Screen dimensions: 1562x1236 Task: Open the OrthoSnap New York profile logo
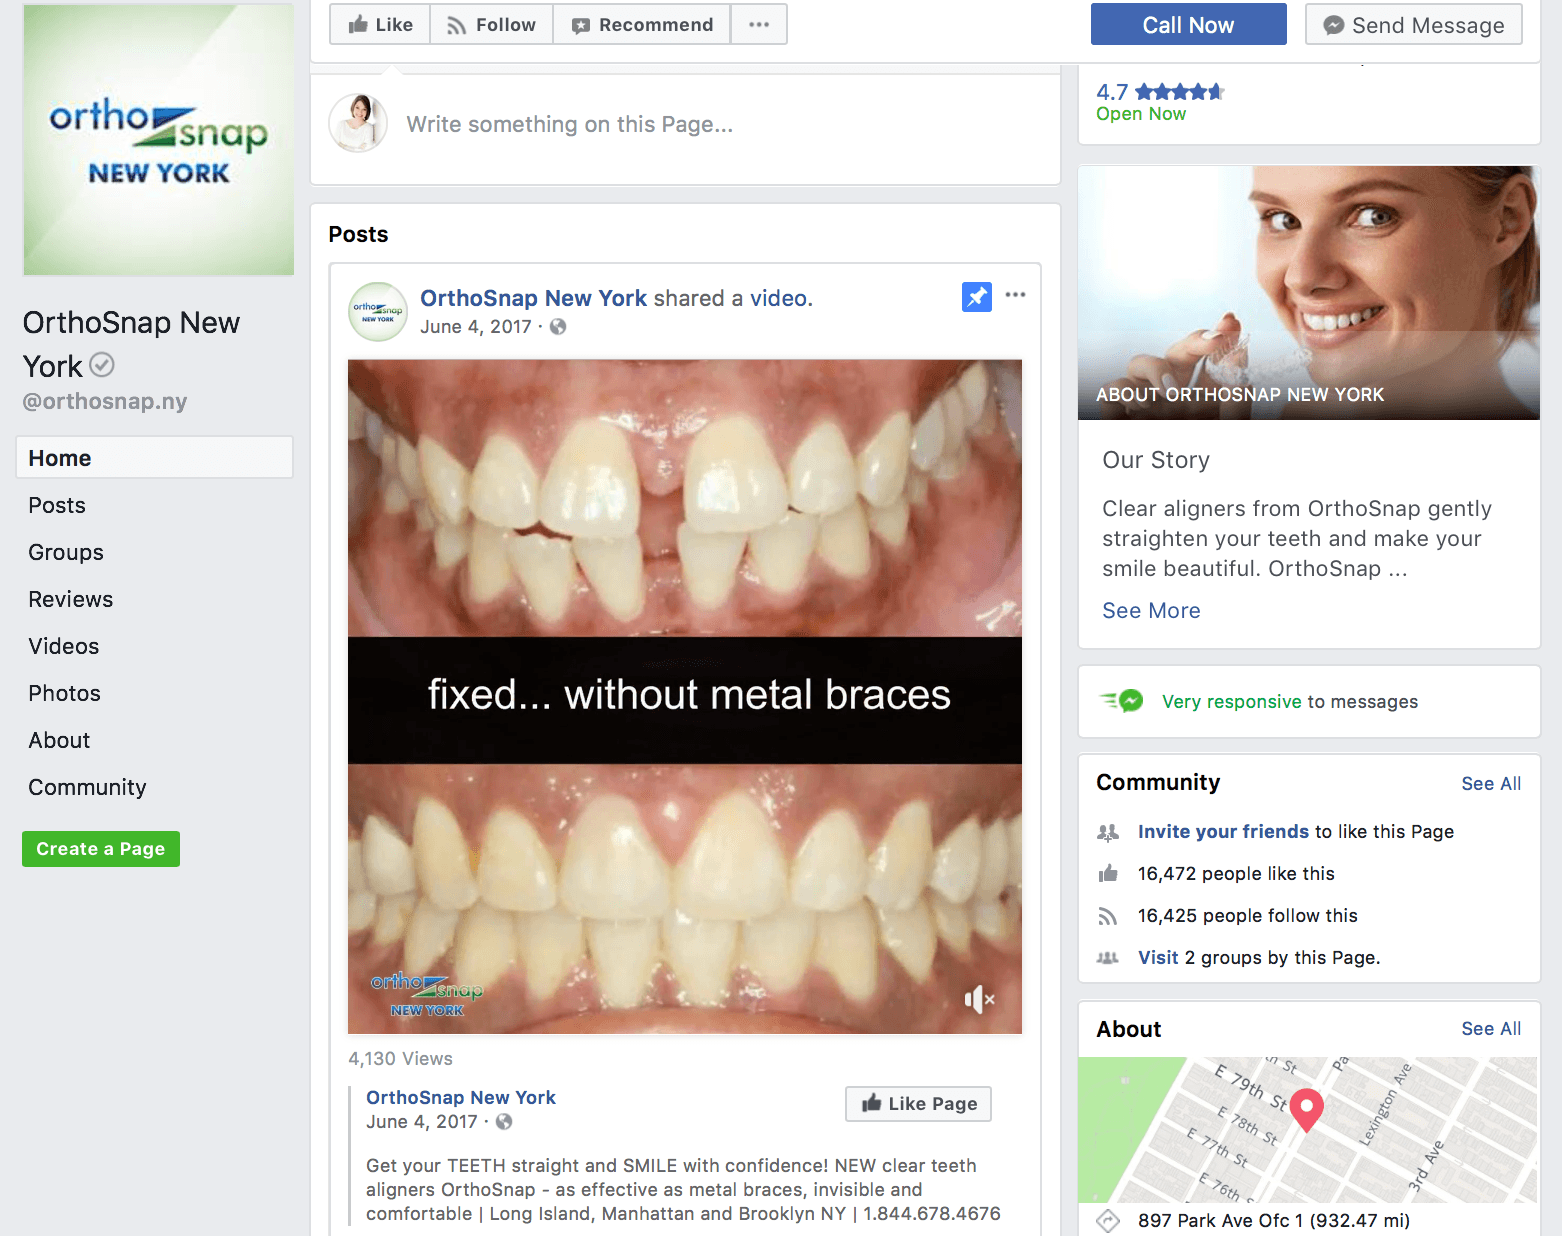[x=159, y=139]
